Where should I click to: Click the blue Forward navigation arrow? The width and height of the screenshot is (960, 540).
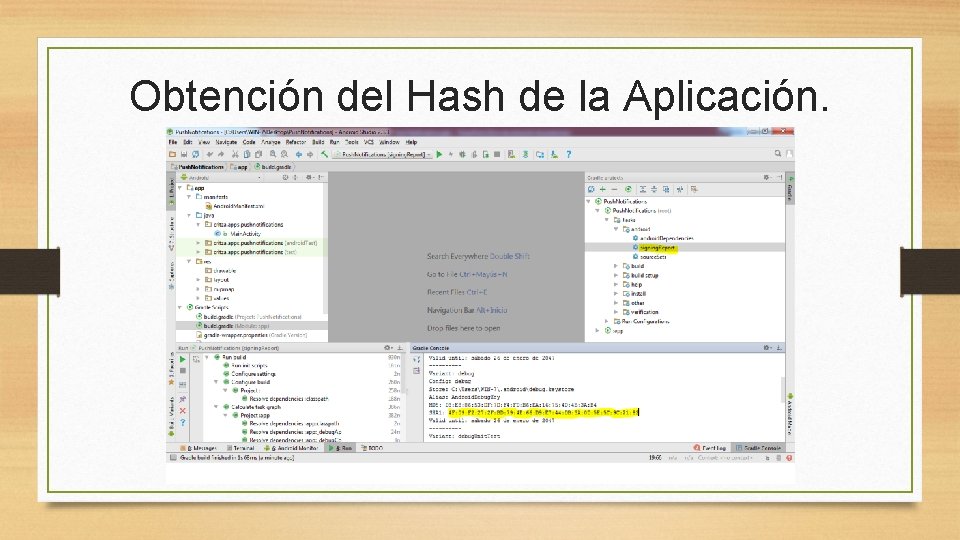310,154
